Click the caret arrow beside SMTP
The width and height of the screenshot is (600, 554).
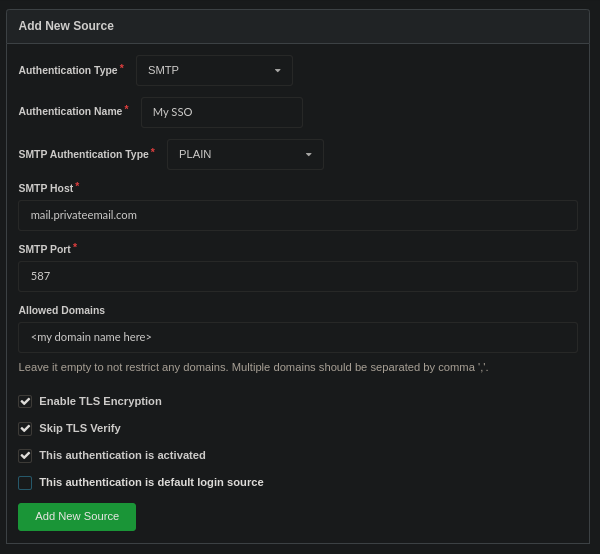coord(278,70)
